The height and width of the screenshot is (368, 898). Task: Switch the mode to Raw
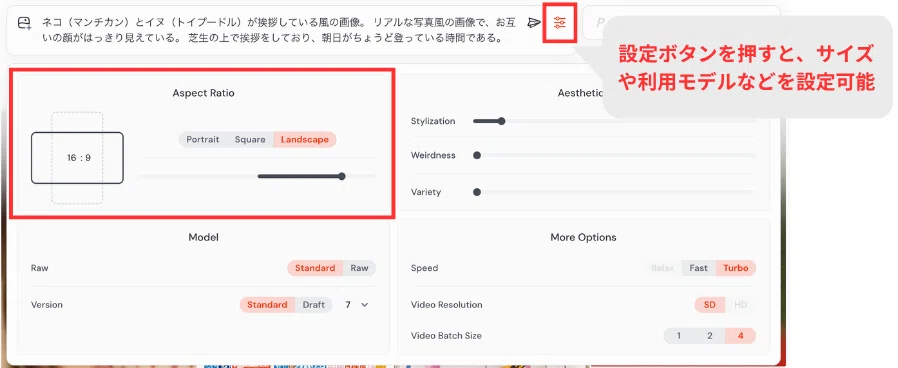click(360, 268)
